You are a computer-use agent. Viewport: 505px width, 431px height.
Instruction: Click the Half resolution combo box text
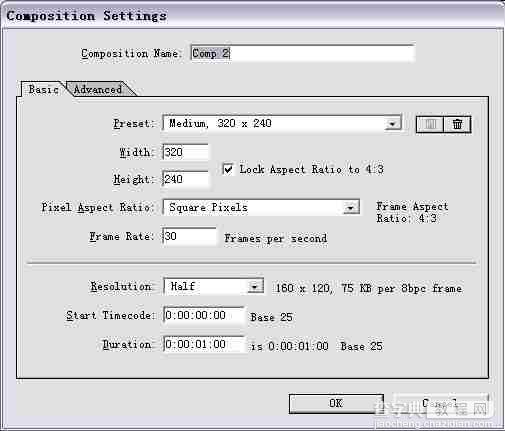tap(183, 286)
